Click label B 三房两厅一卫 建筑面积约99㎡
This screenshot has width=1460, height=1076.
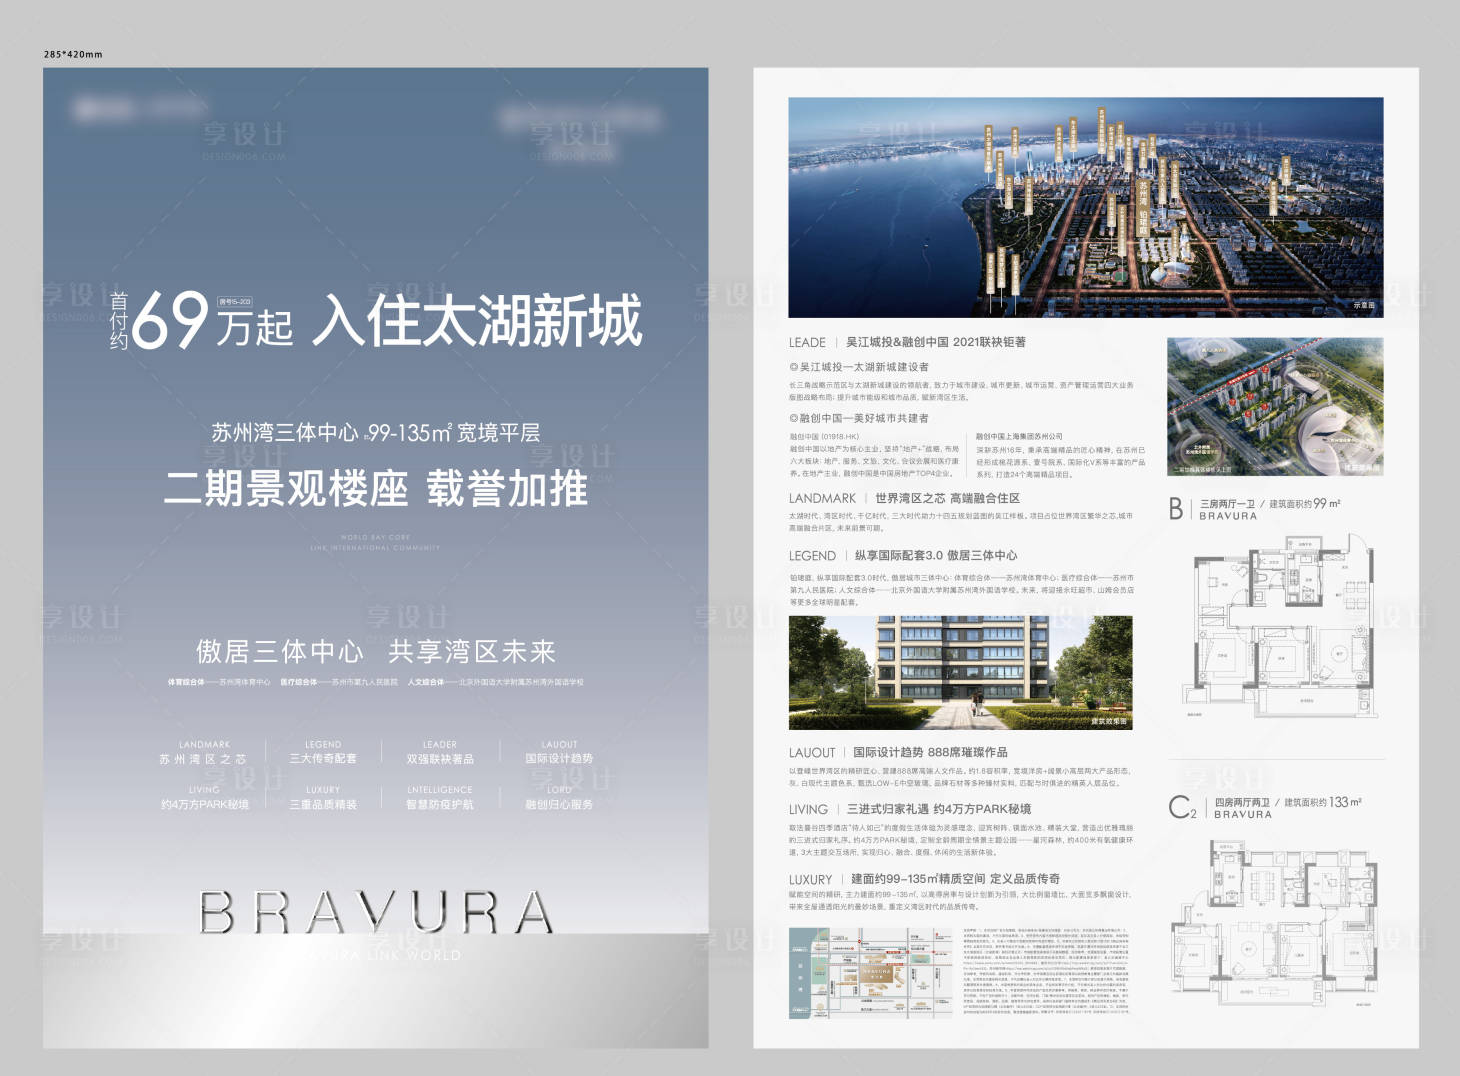coord(1255,509)
